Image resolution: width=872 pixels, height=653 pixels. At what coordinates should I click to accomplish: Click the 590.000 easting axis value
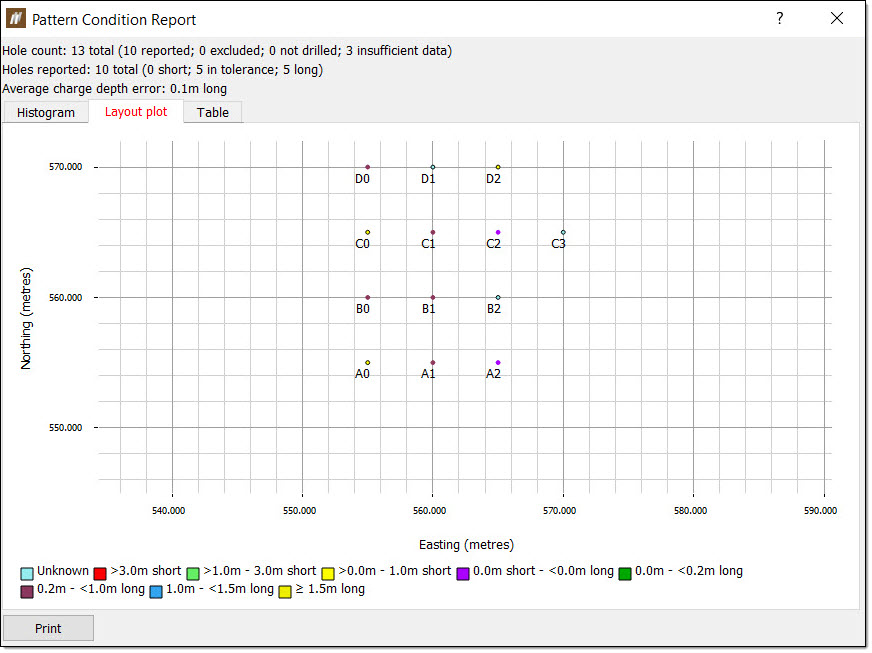(x=820, y=511)
